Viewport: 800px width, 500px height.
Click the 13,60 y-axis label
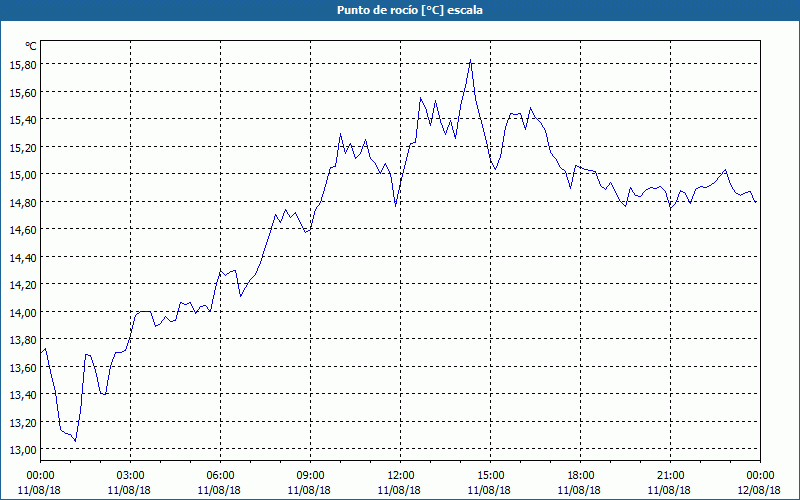tap(22, 368)
